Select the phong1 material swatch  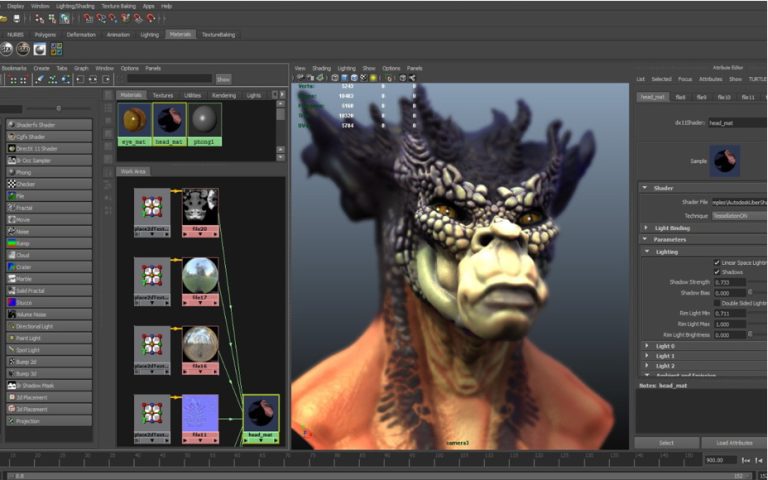205,124
